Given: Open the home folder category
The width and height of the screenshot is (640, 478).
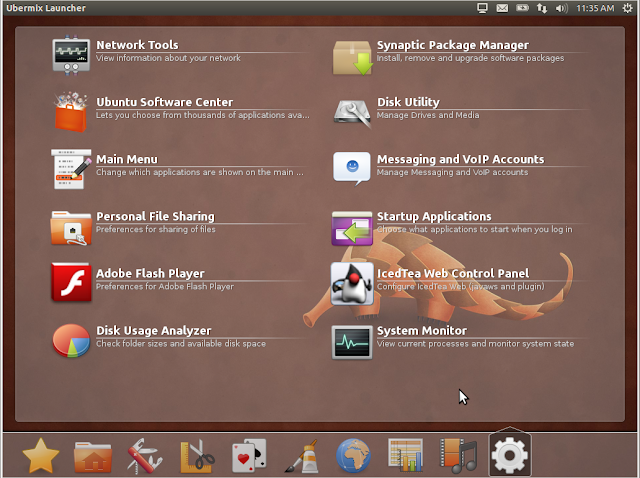Looking at the screenshot, I should click(93, 456).
